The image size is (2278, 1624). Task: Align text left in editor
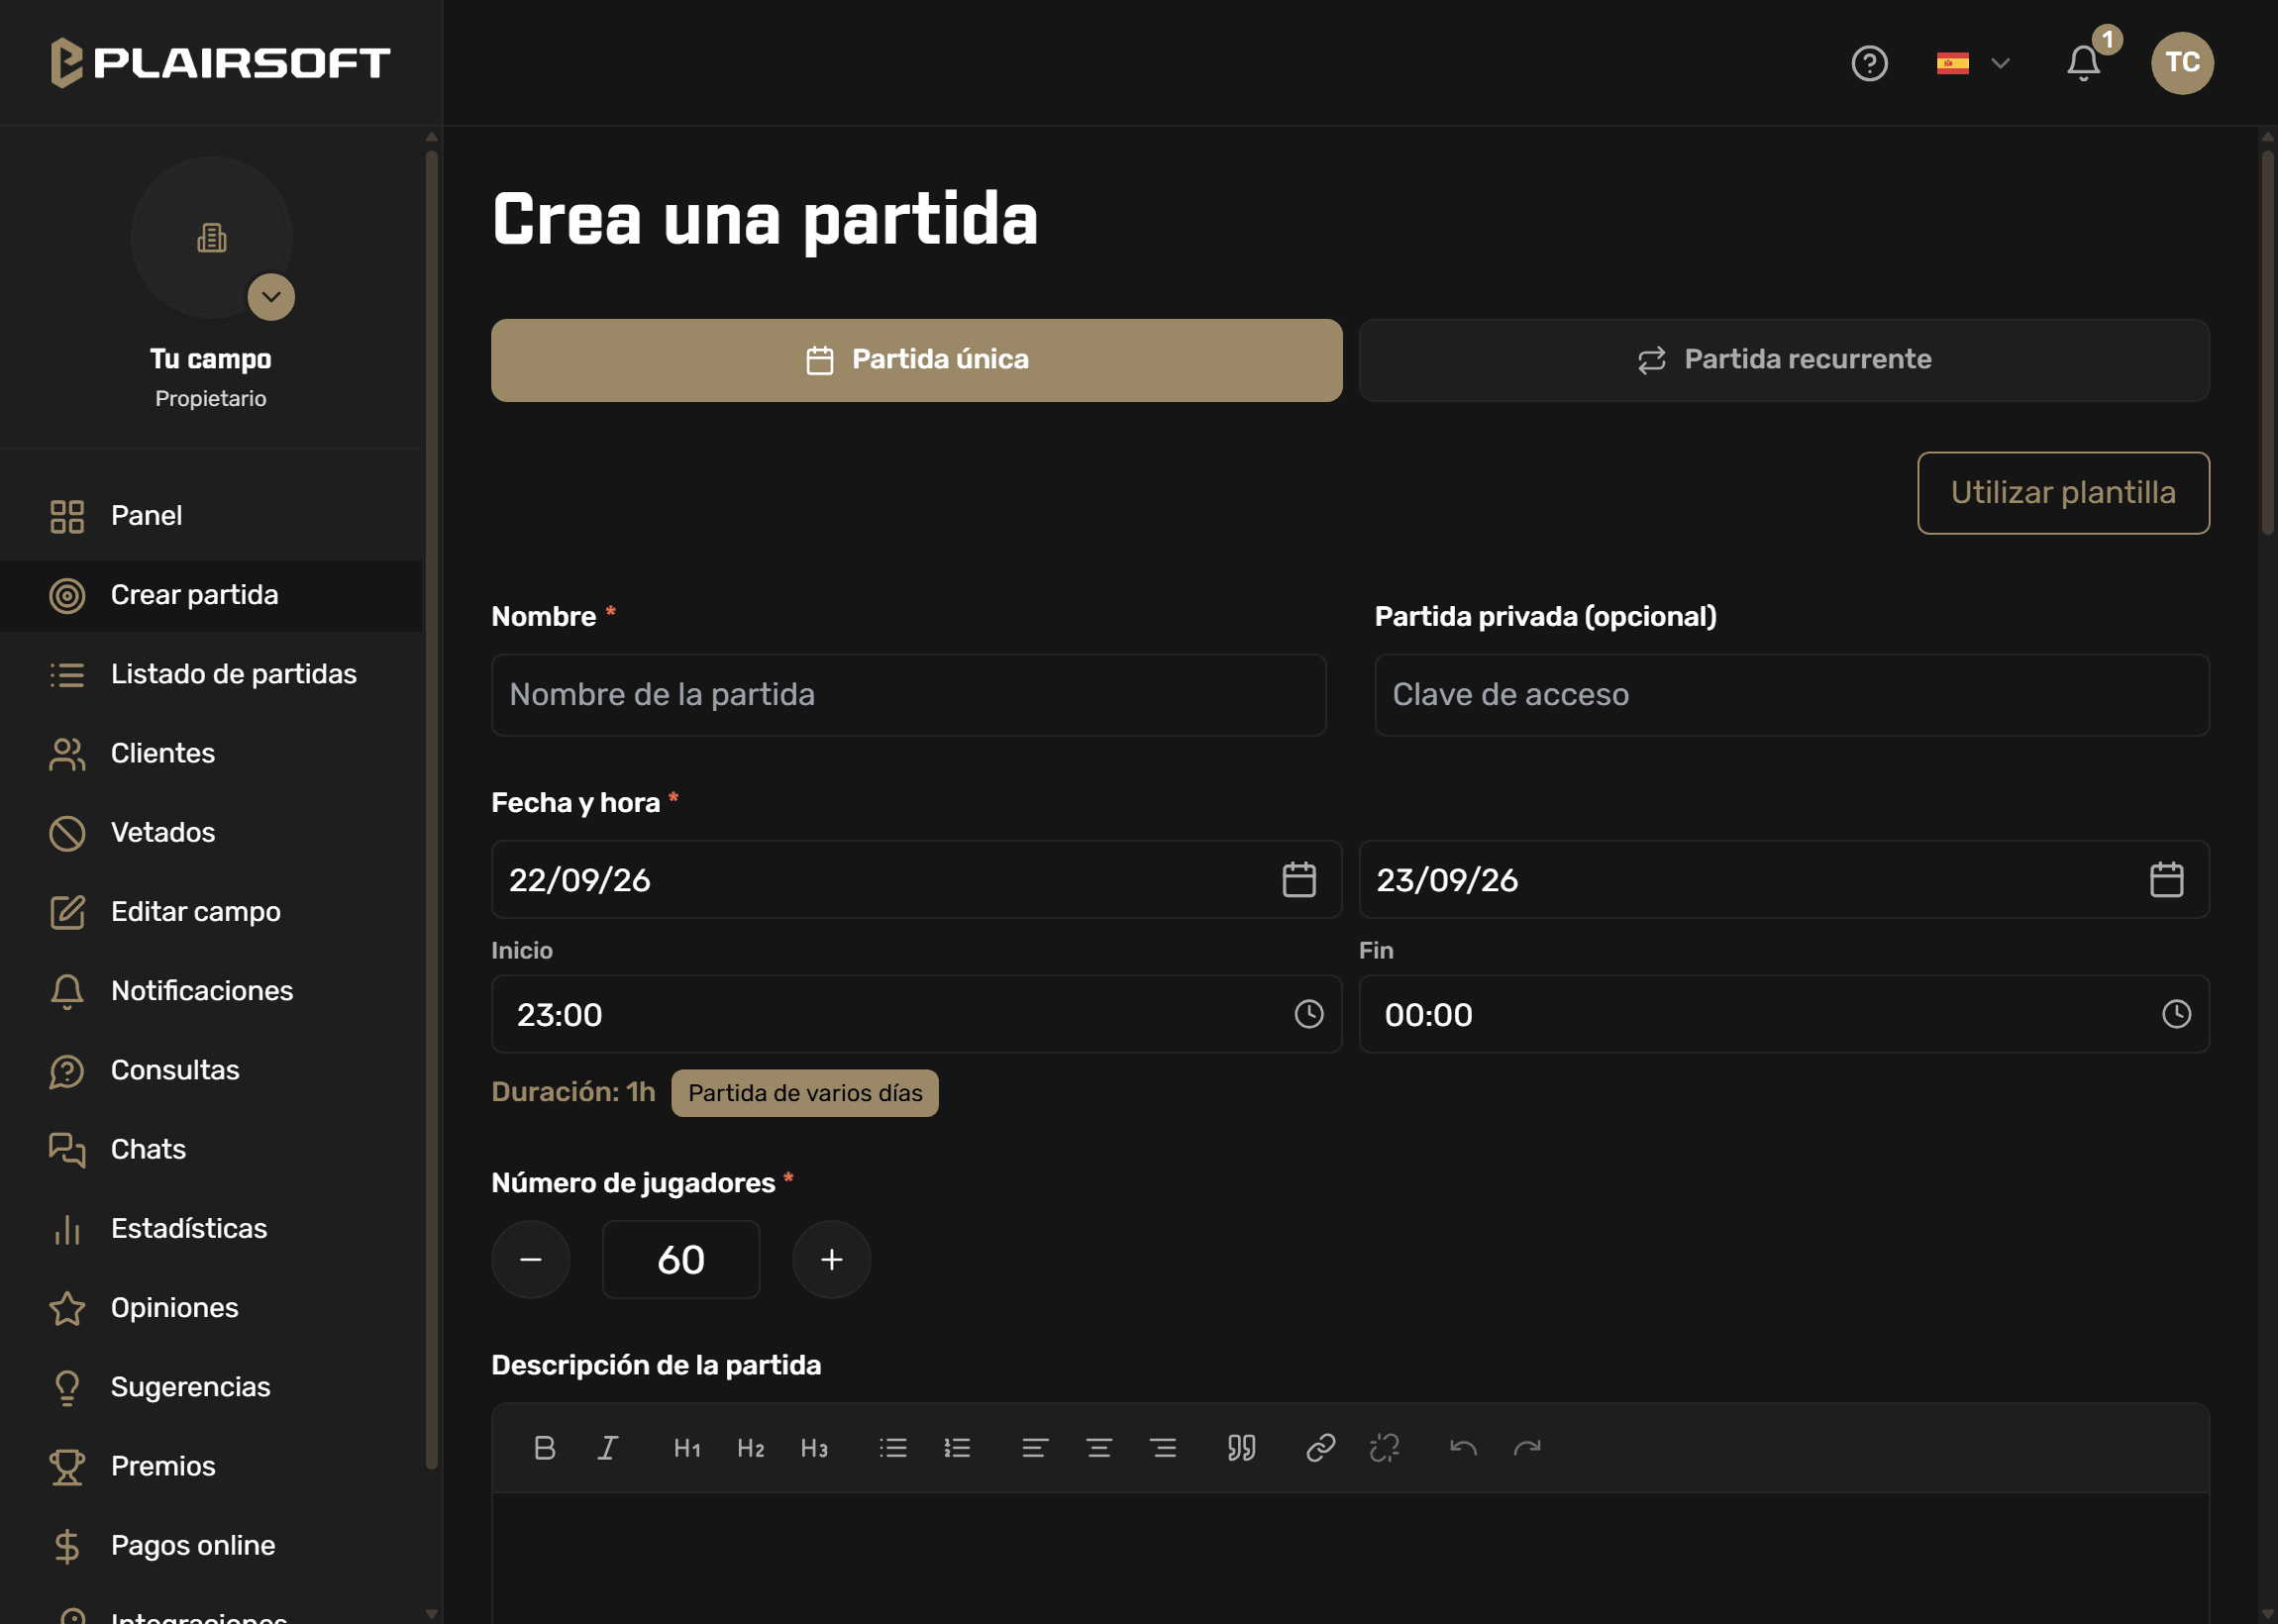tap(1035, 1448)
